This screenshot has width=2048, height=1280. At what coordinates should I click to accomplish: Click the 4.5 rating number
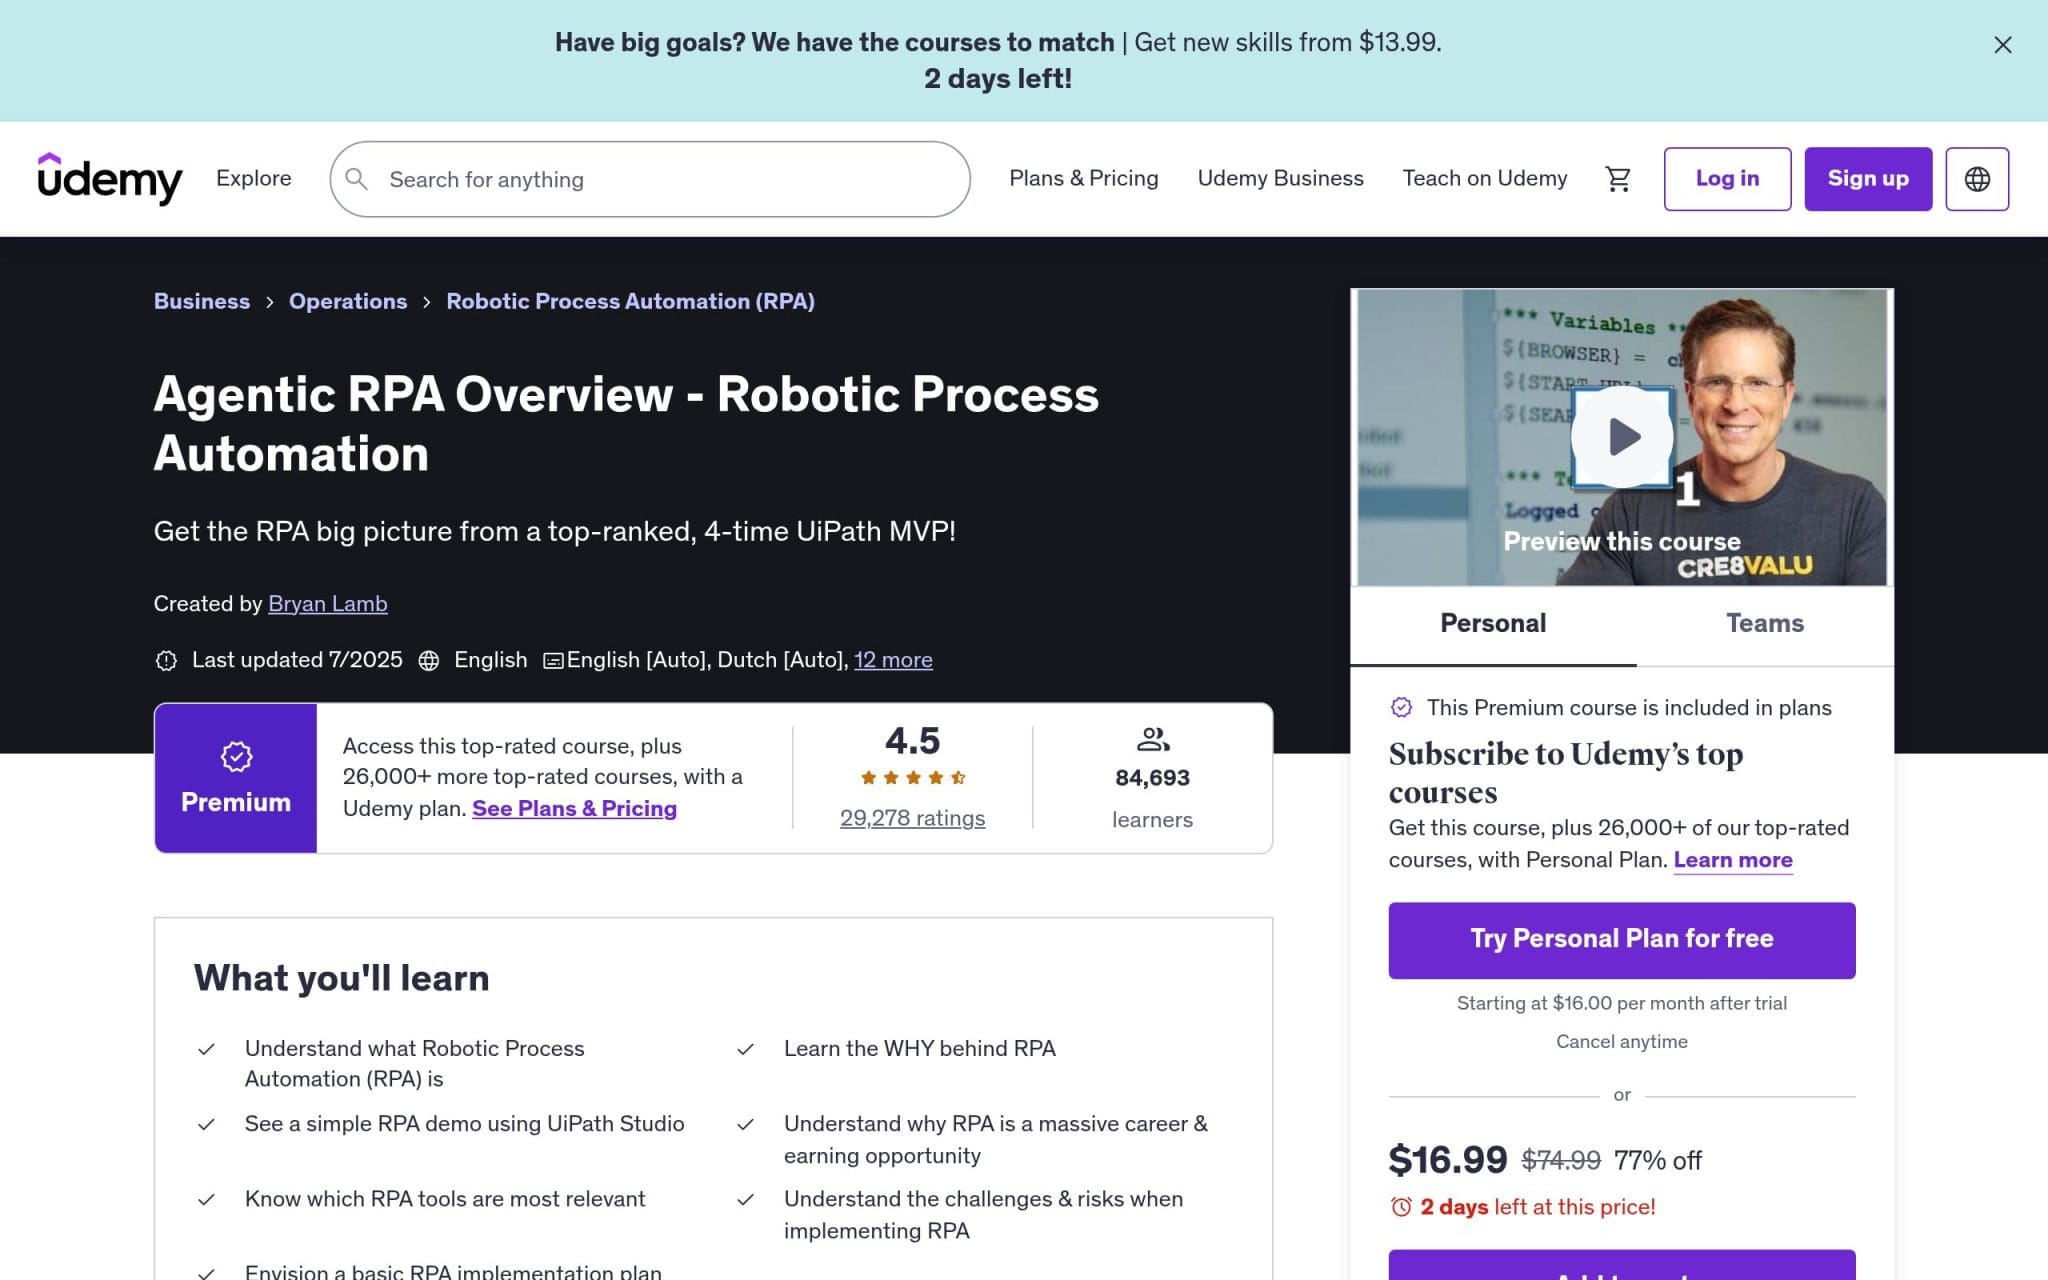(912, 741)
